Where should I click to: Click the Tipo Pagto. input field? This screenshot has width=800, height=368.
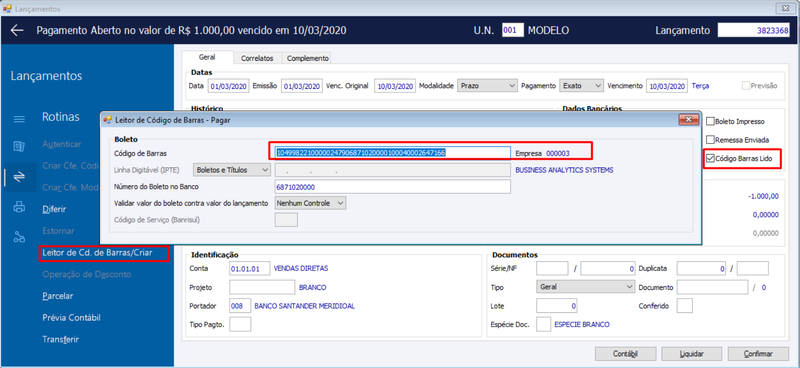[x=240, y=324]
